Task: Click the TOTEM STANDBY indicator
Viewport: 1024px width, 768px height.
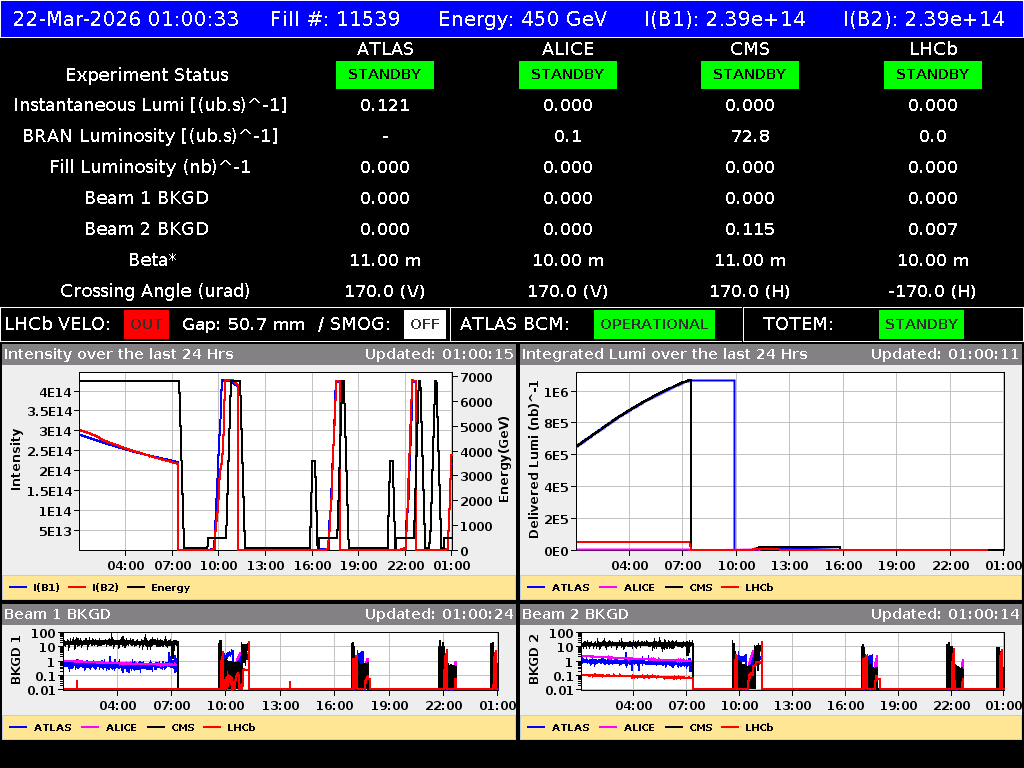Action: coord(921,324)
